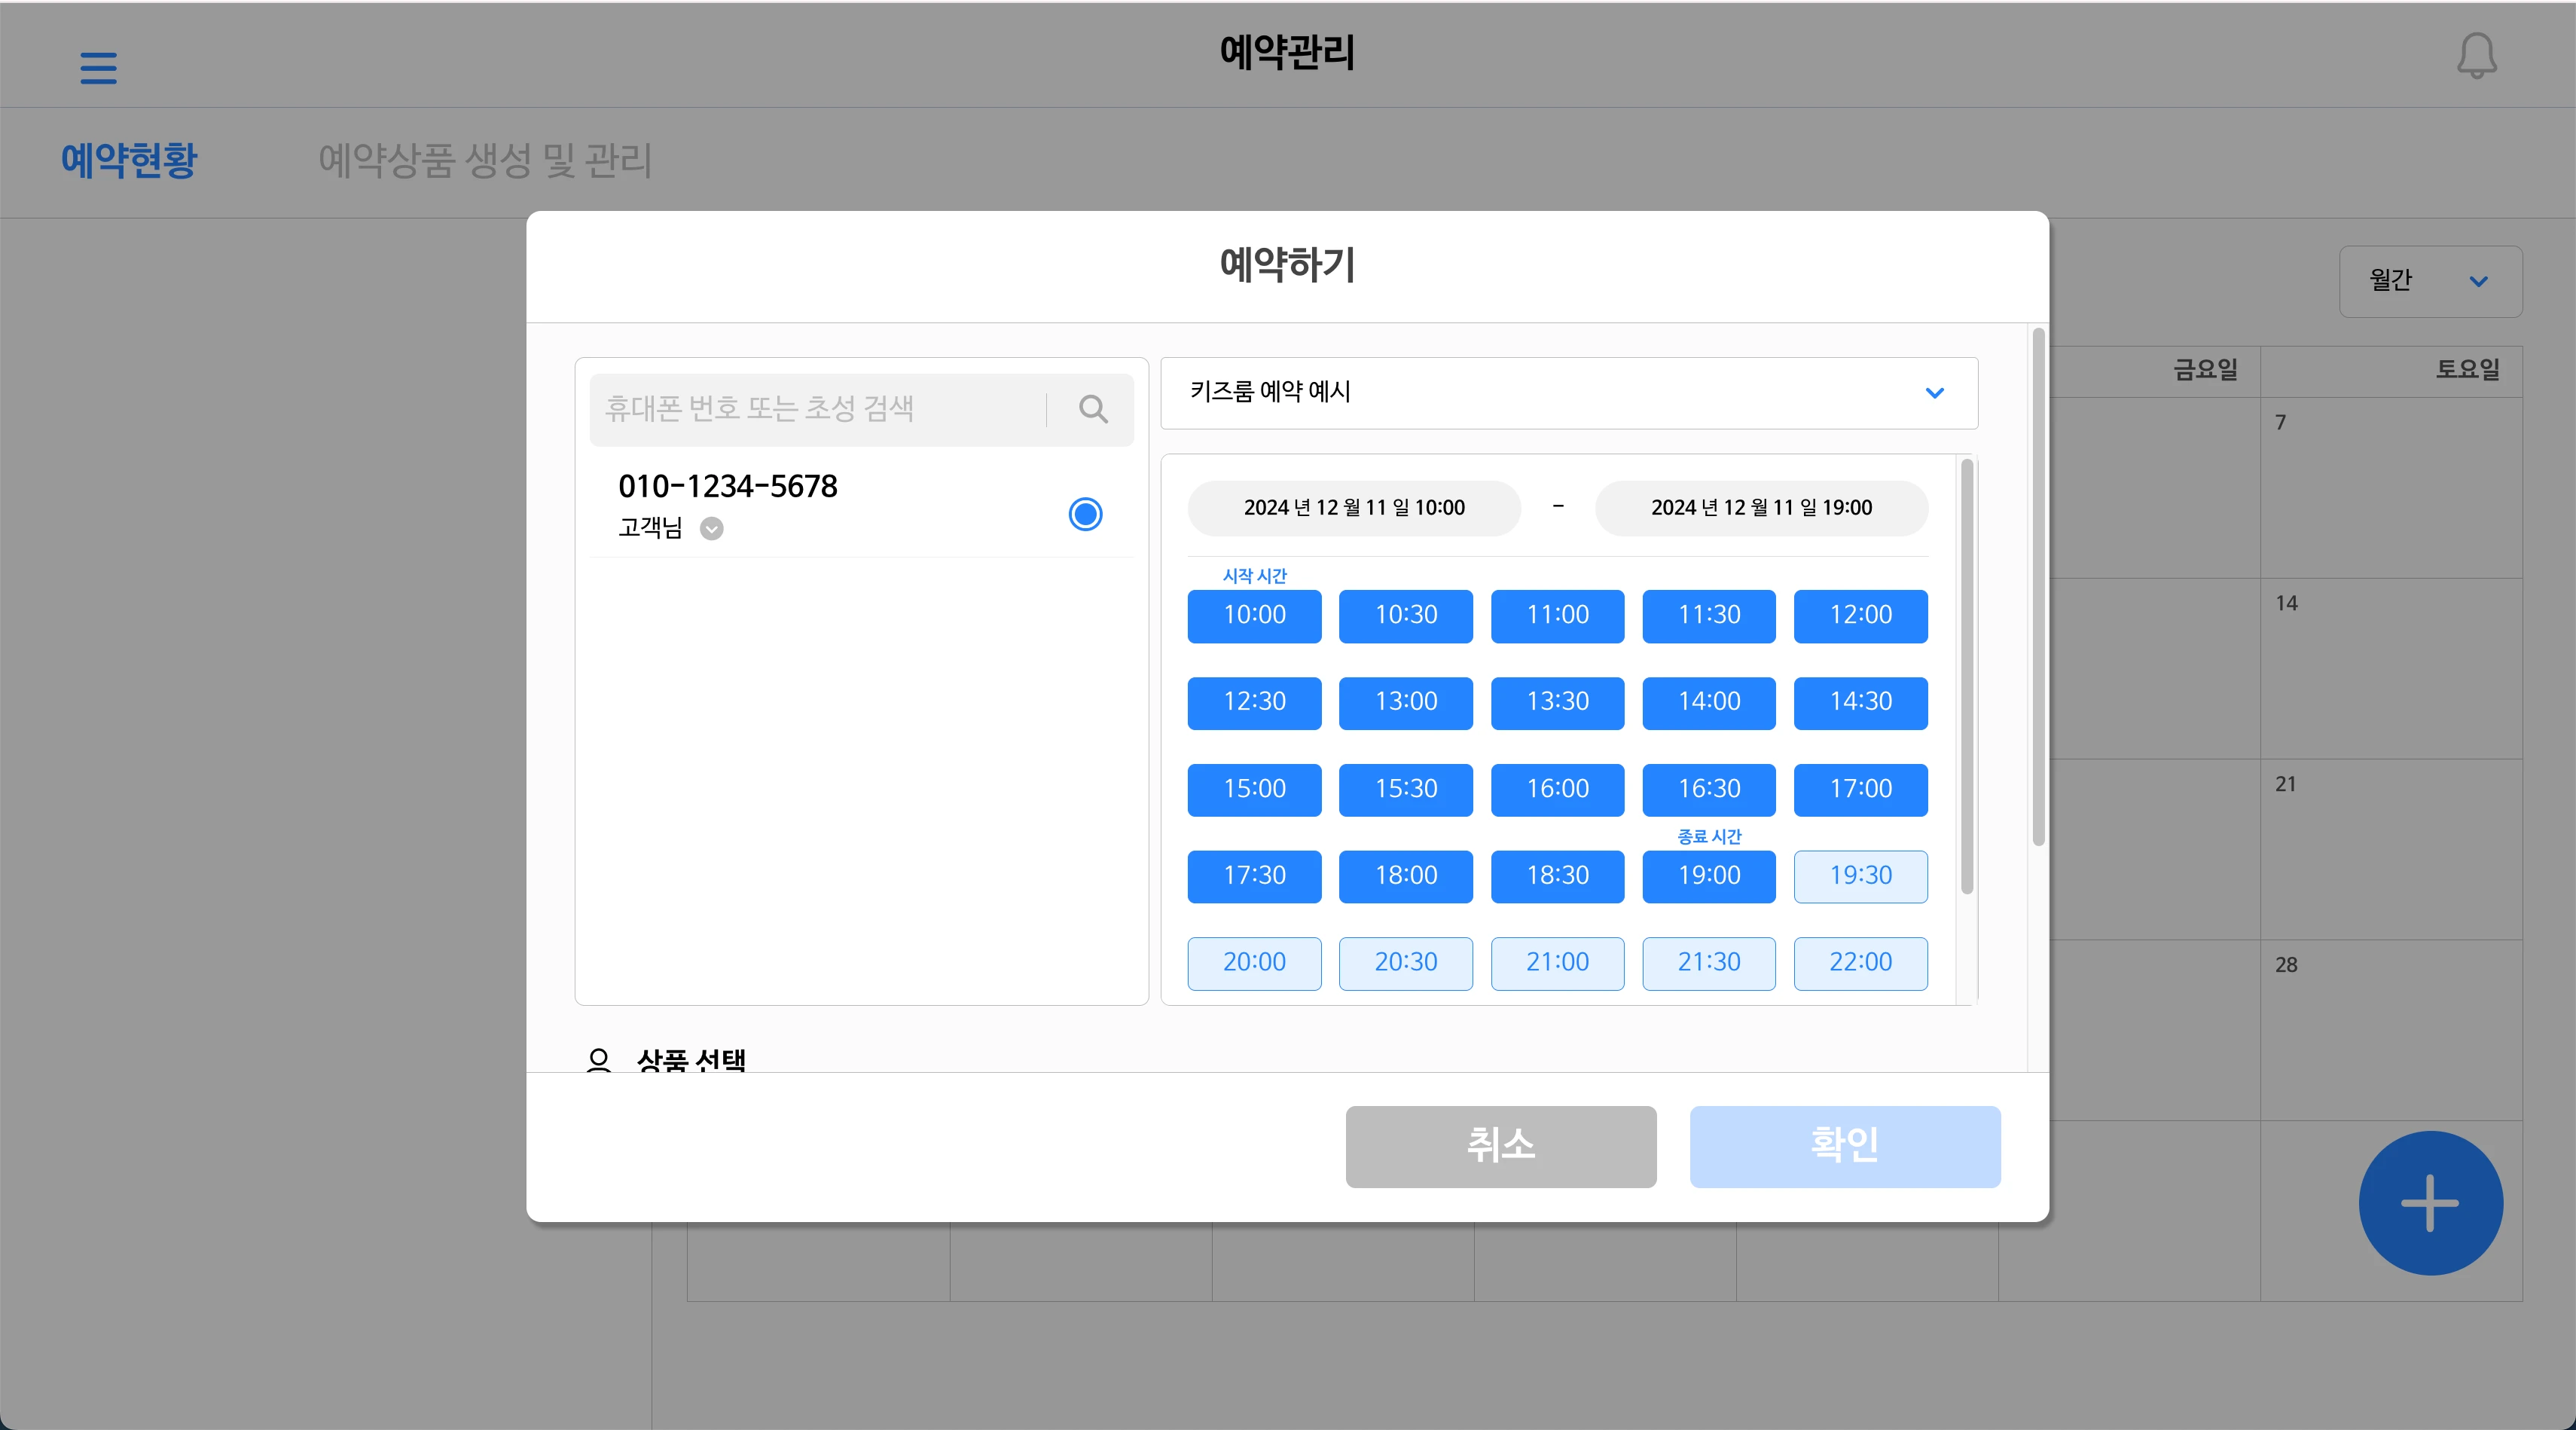The image size is (2576, 1430).
Task: Click the 취소 button
Action: tap(1500, 1146)
